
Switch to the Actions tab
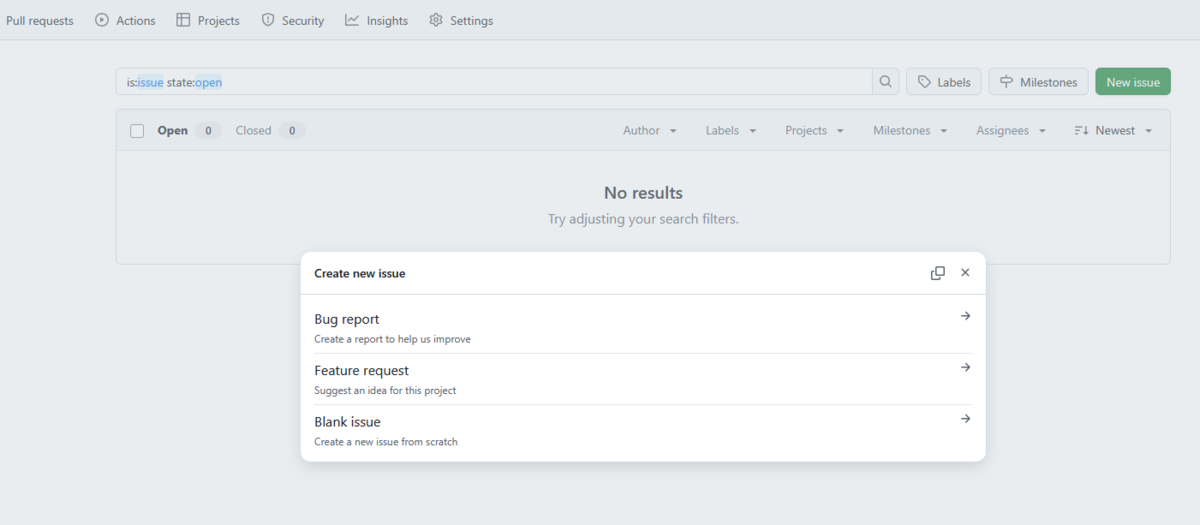click(126, 20)
